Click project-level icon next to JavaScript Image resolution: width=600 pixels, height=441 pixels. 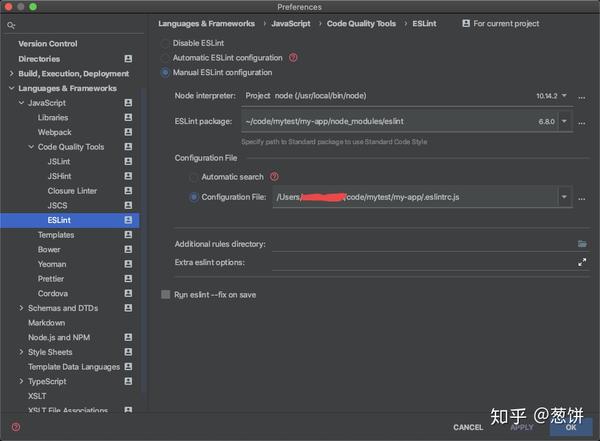[128, 103]
